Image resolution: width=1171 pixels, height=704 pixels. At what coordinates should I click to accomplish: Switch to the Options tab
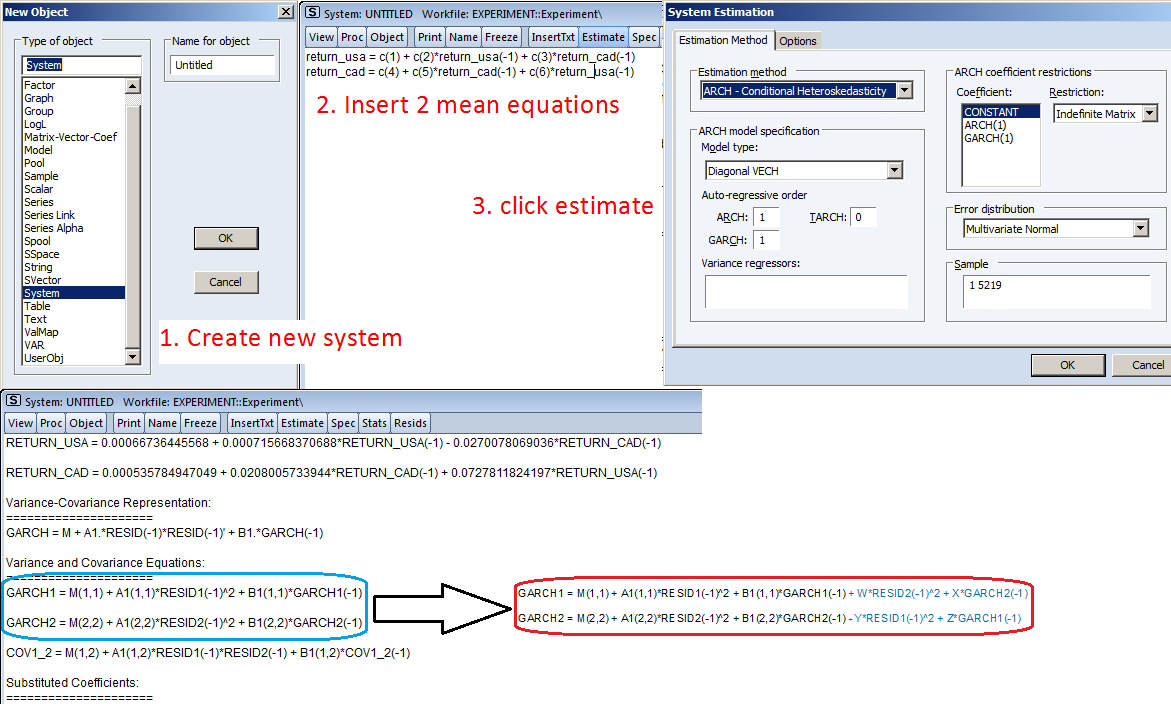[x=798, y=41]
